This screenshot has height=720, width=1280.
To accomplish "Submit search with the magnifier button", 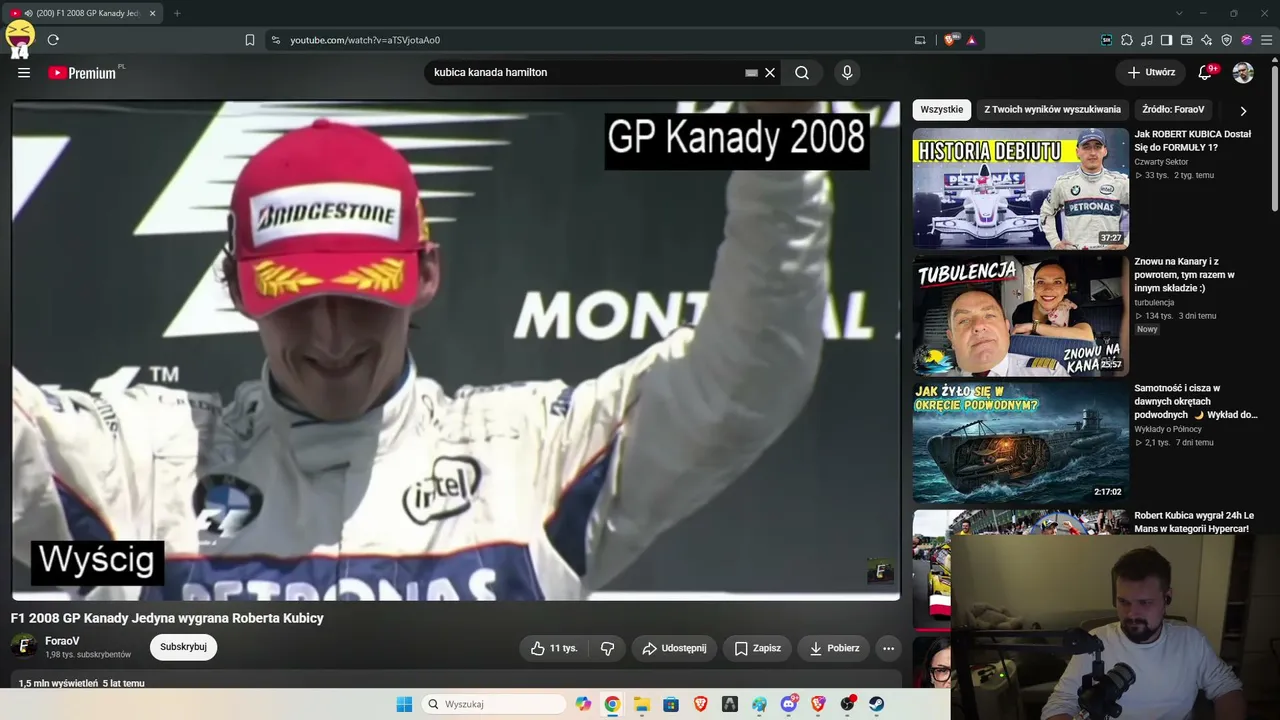I will 802,72.
